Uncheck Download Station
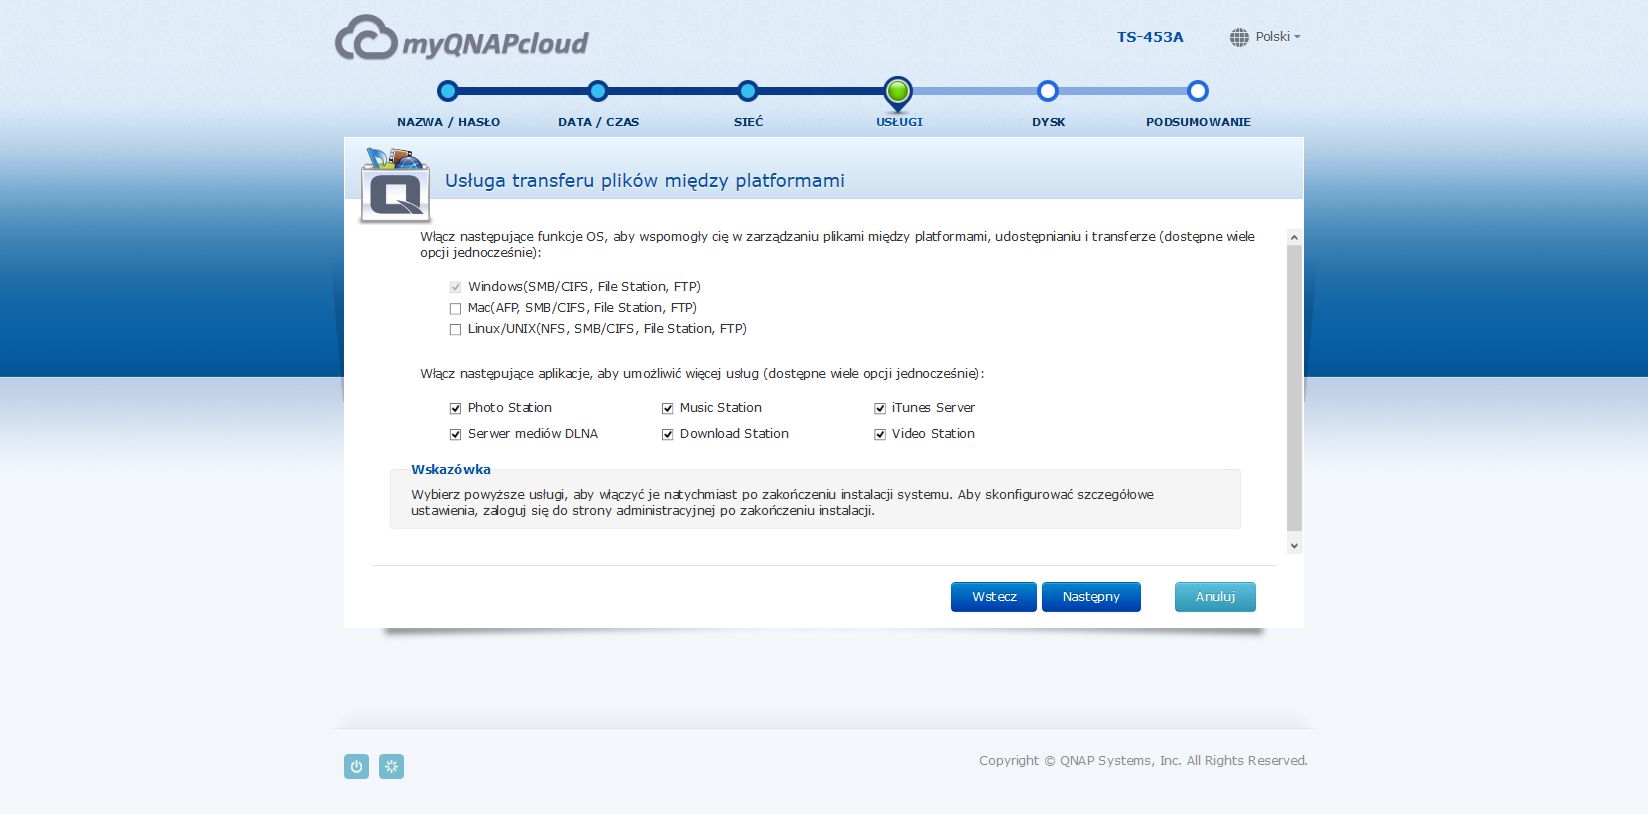This screenshot has height=814, width=1648. click(667, 434)
